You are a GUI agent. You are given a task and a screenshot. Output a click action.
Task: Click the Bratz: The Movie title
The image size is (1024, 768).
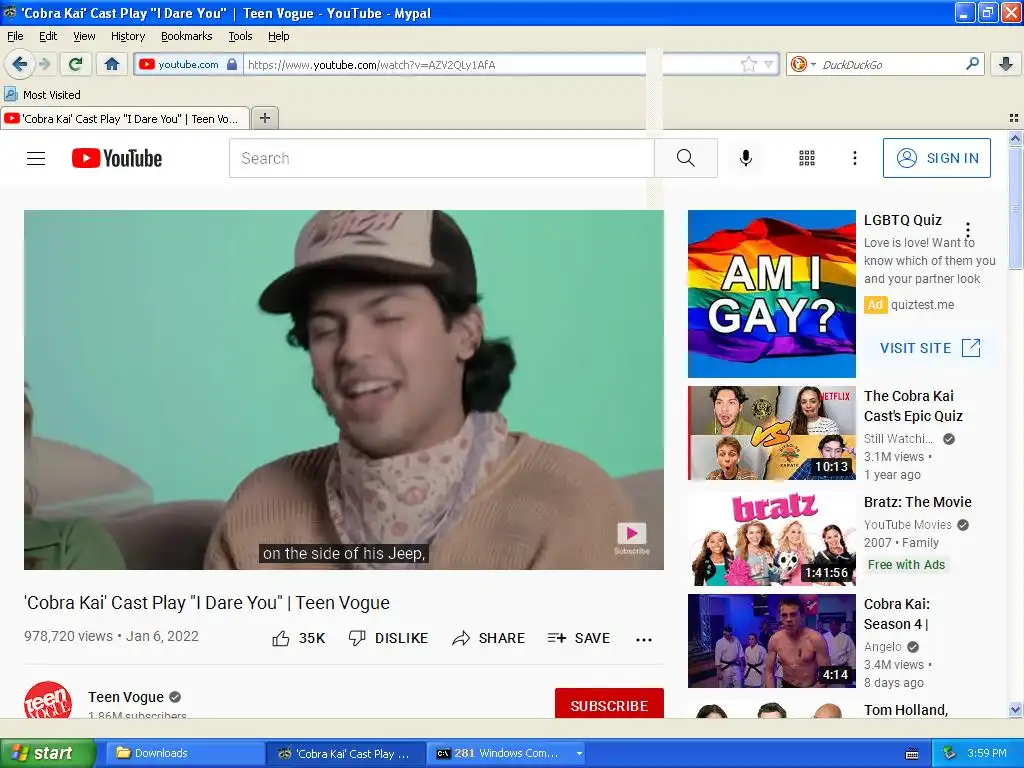(x=918, y=502)
